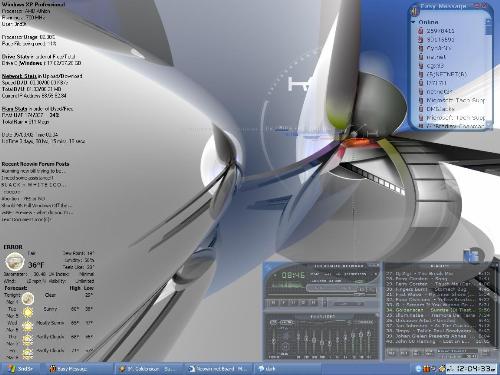Viewport: 500px width, 375px height.
Task: Collapse the Online group in Easy Message
Action: point(414,22)
